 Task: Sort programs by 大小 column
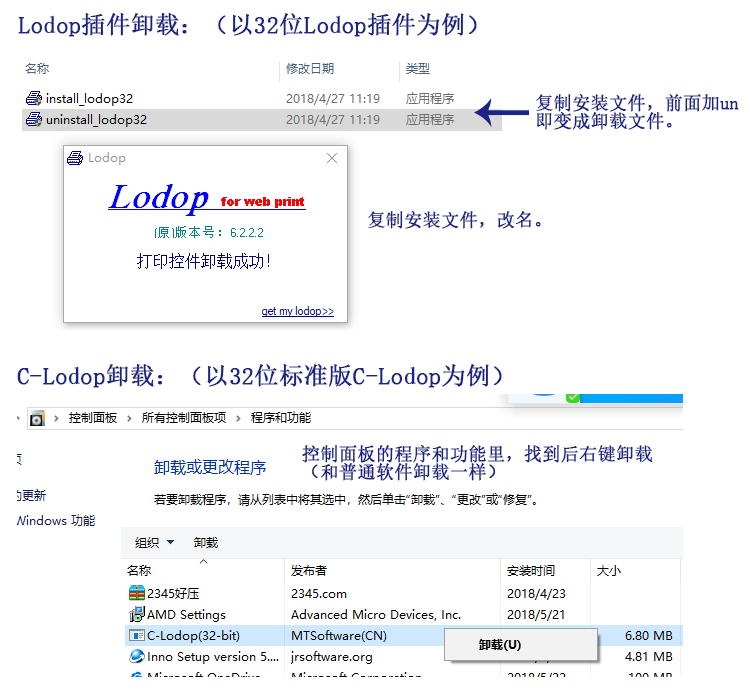[x=609, y=571]
